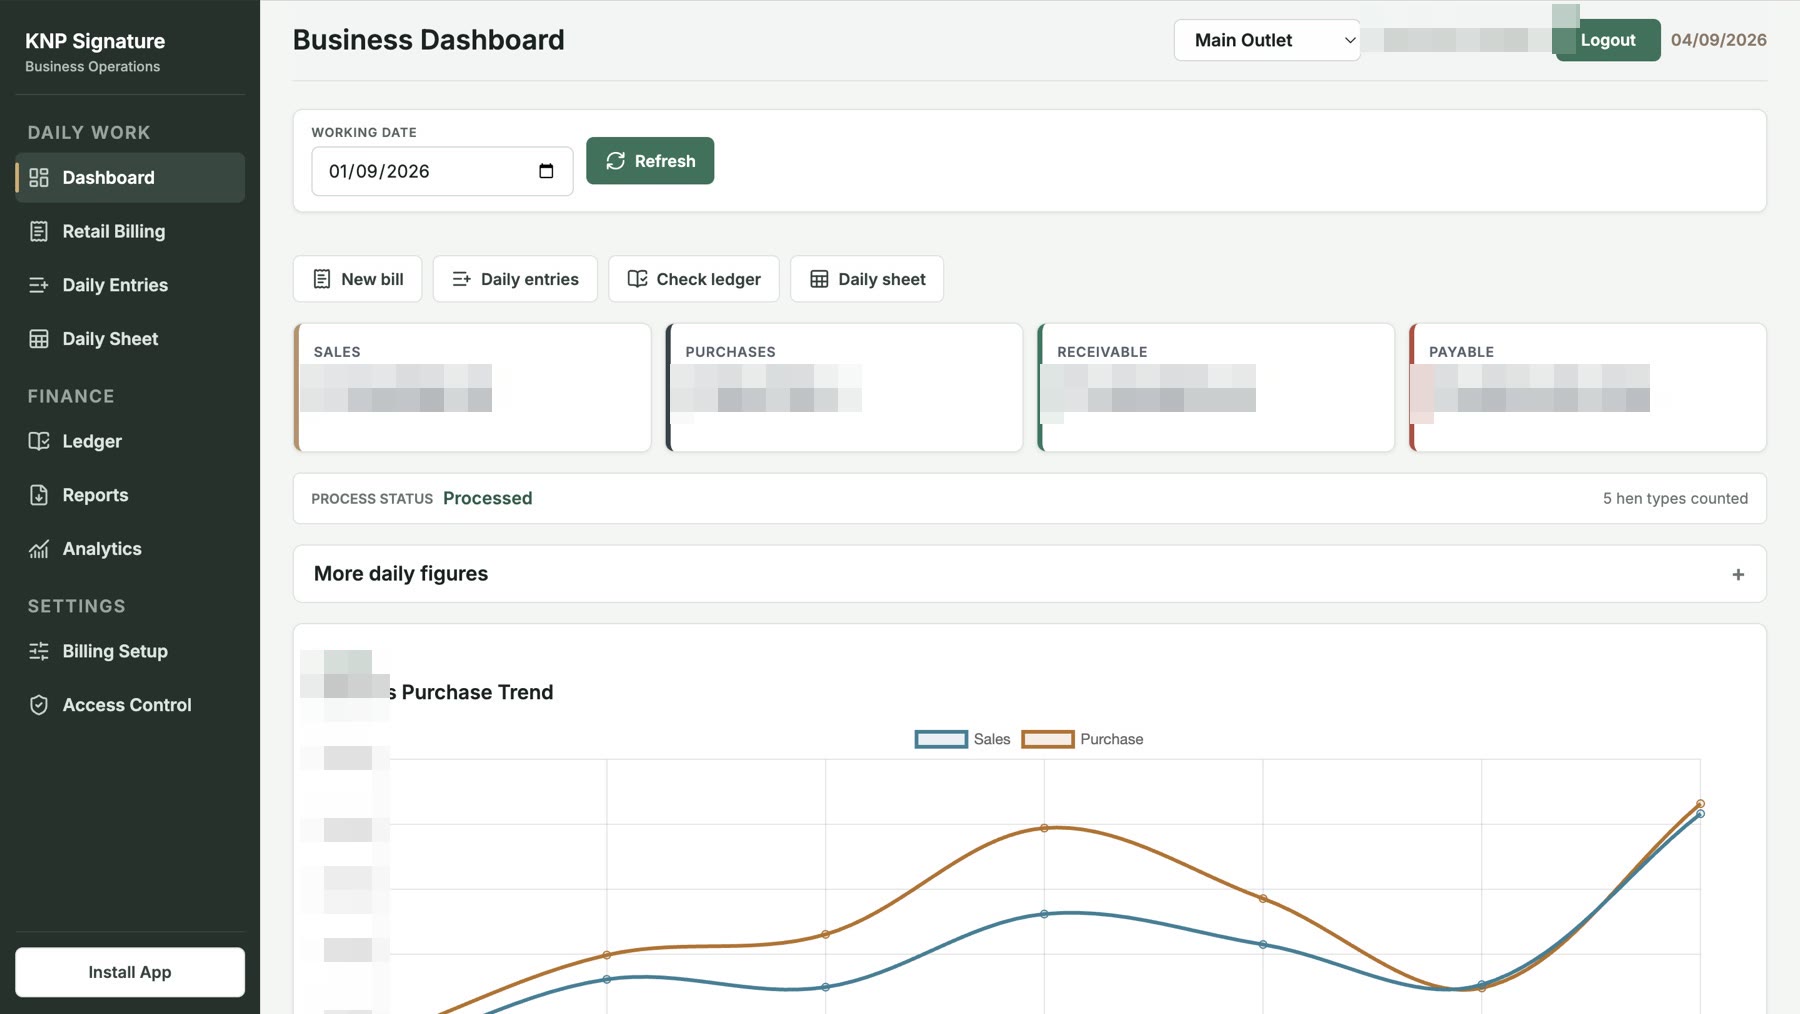Toggle the Purchase series legend swatch
Screen dimensions: 1800x1014
[x=1047, y=739]
